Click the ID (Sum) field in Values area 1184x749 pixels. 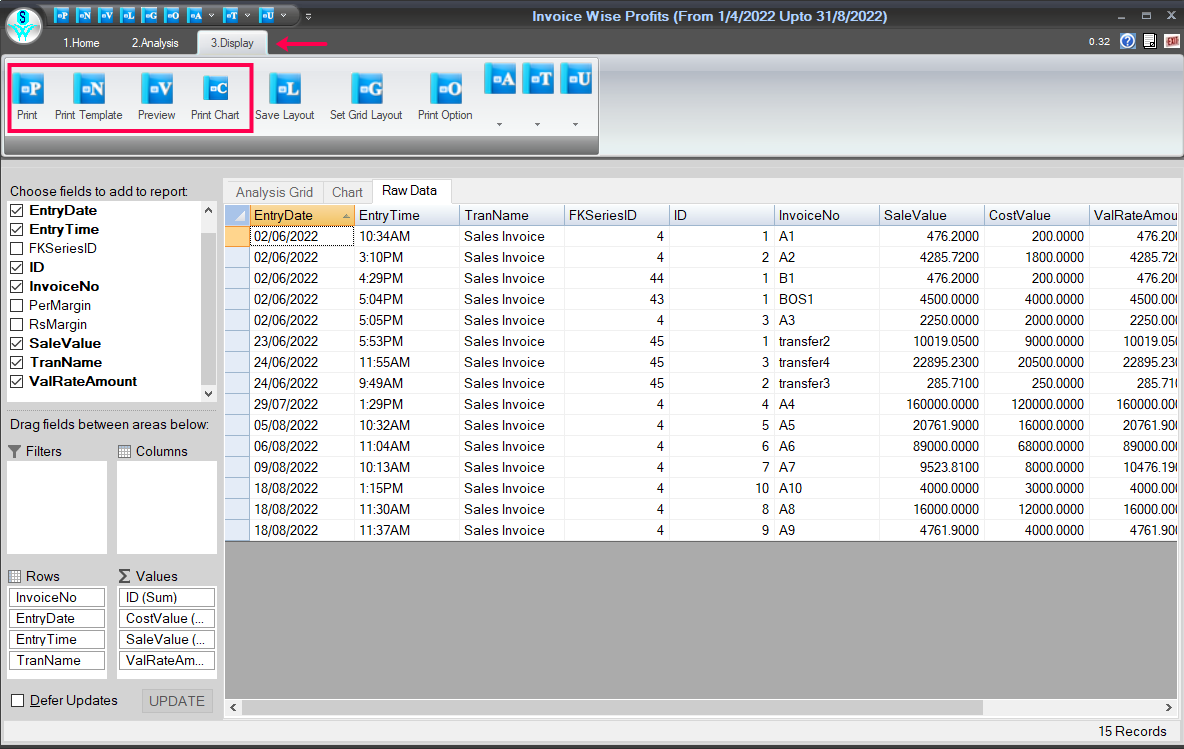(x=167, y=597)
